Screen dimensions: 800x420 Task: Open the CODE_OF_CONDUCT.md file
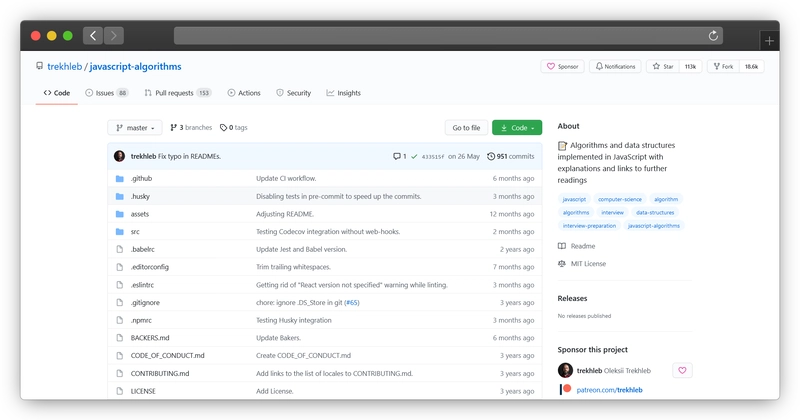167,356
